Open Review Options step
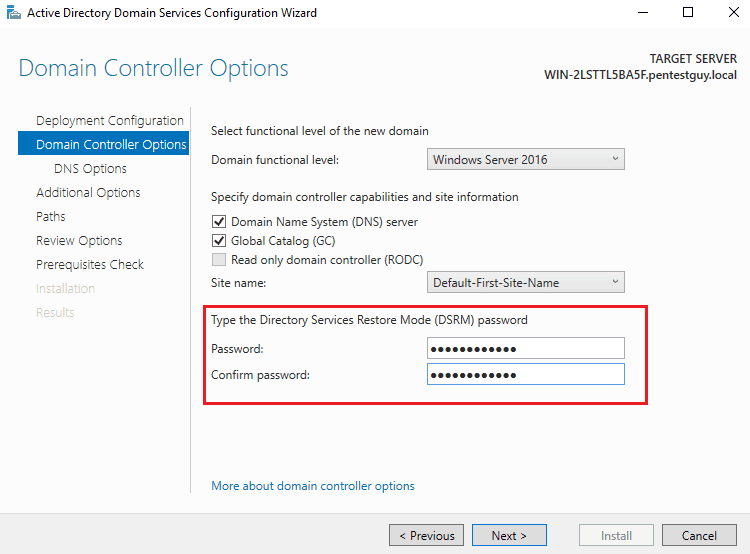 [x=79, y=240]
